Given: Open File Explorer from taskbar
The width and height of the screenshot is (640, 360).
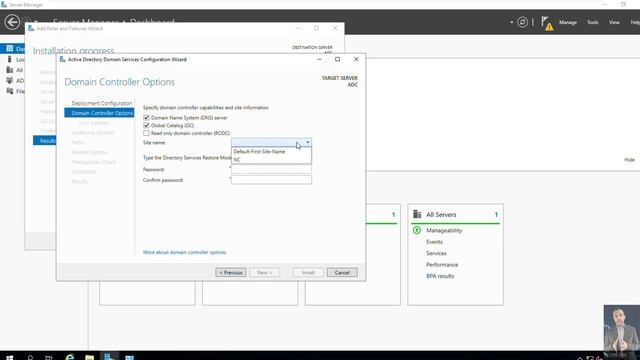Looking at the screenshot, I should click(89, 357).
